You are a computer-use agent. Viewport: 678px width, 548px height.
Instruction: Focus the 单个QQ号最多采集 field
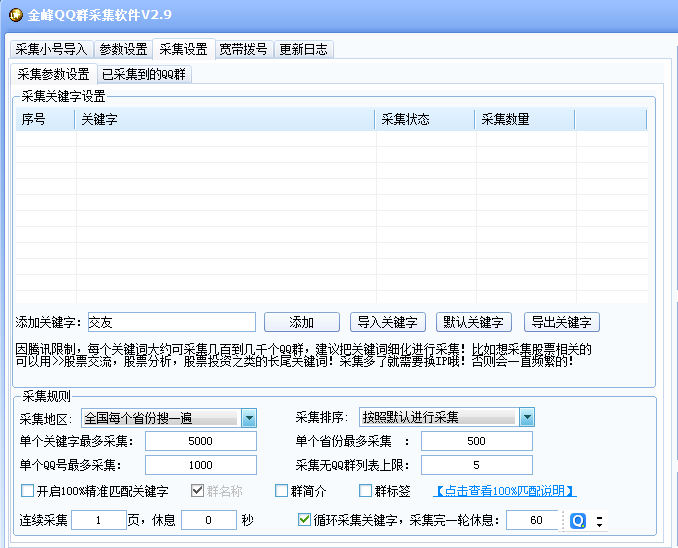pyautogui.click(x=201, y=465)
